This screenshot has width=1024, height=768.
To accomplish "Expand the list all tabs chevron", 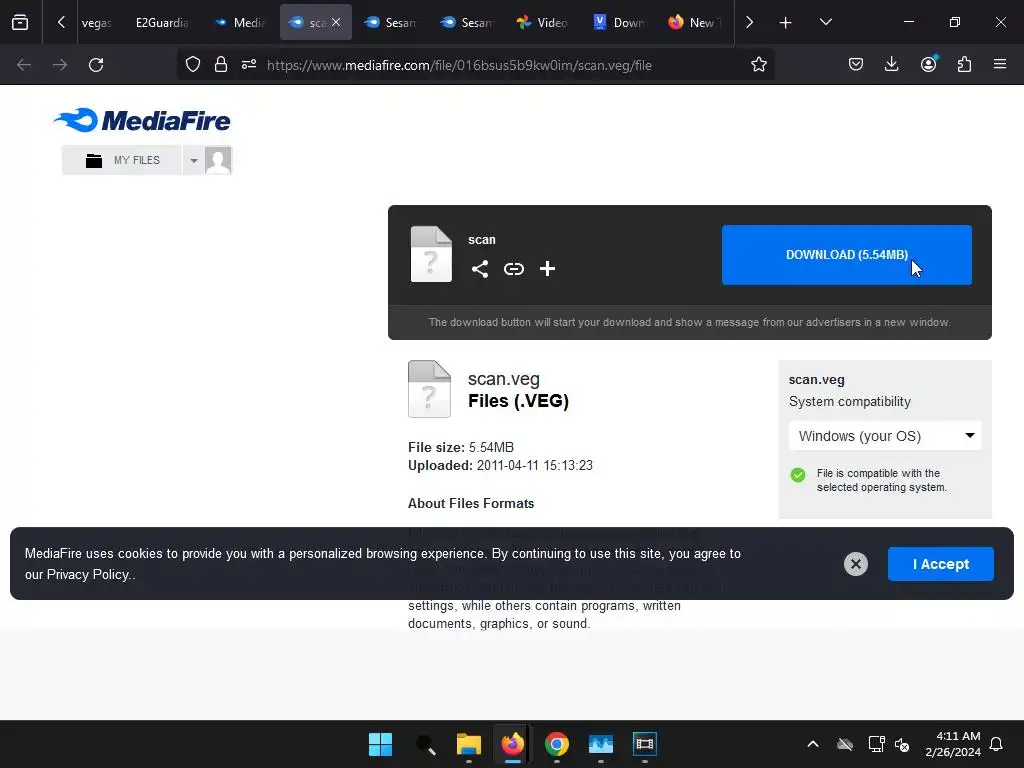I will [x=825, y=23].
